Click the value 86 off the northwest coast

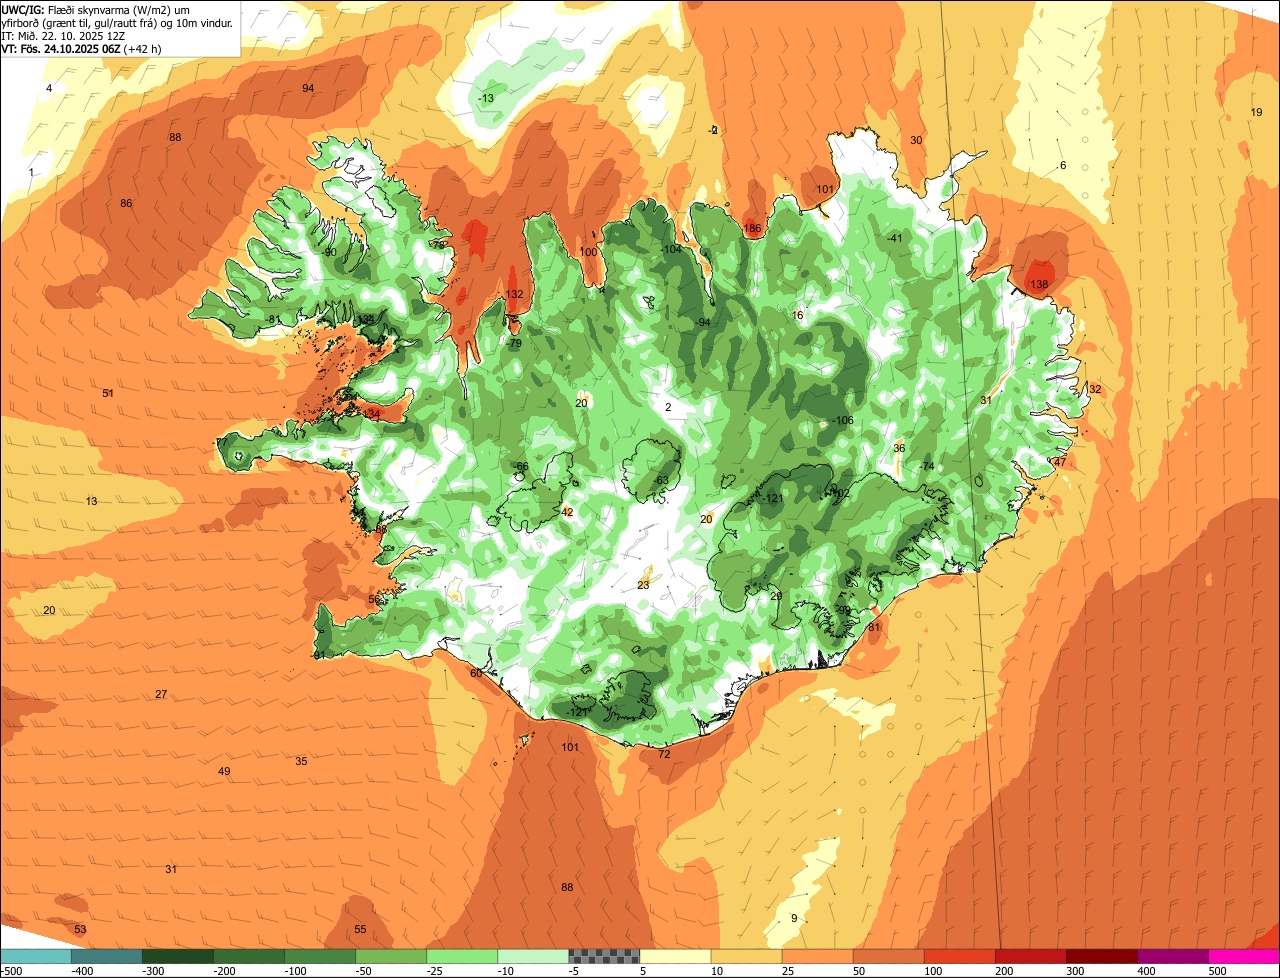pos(126,203)
